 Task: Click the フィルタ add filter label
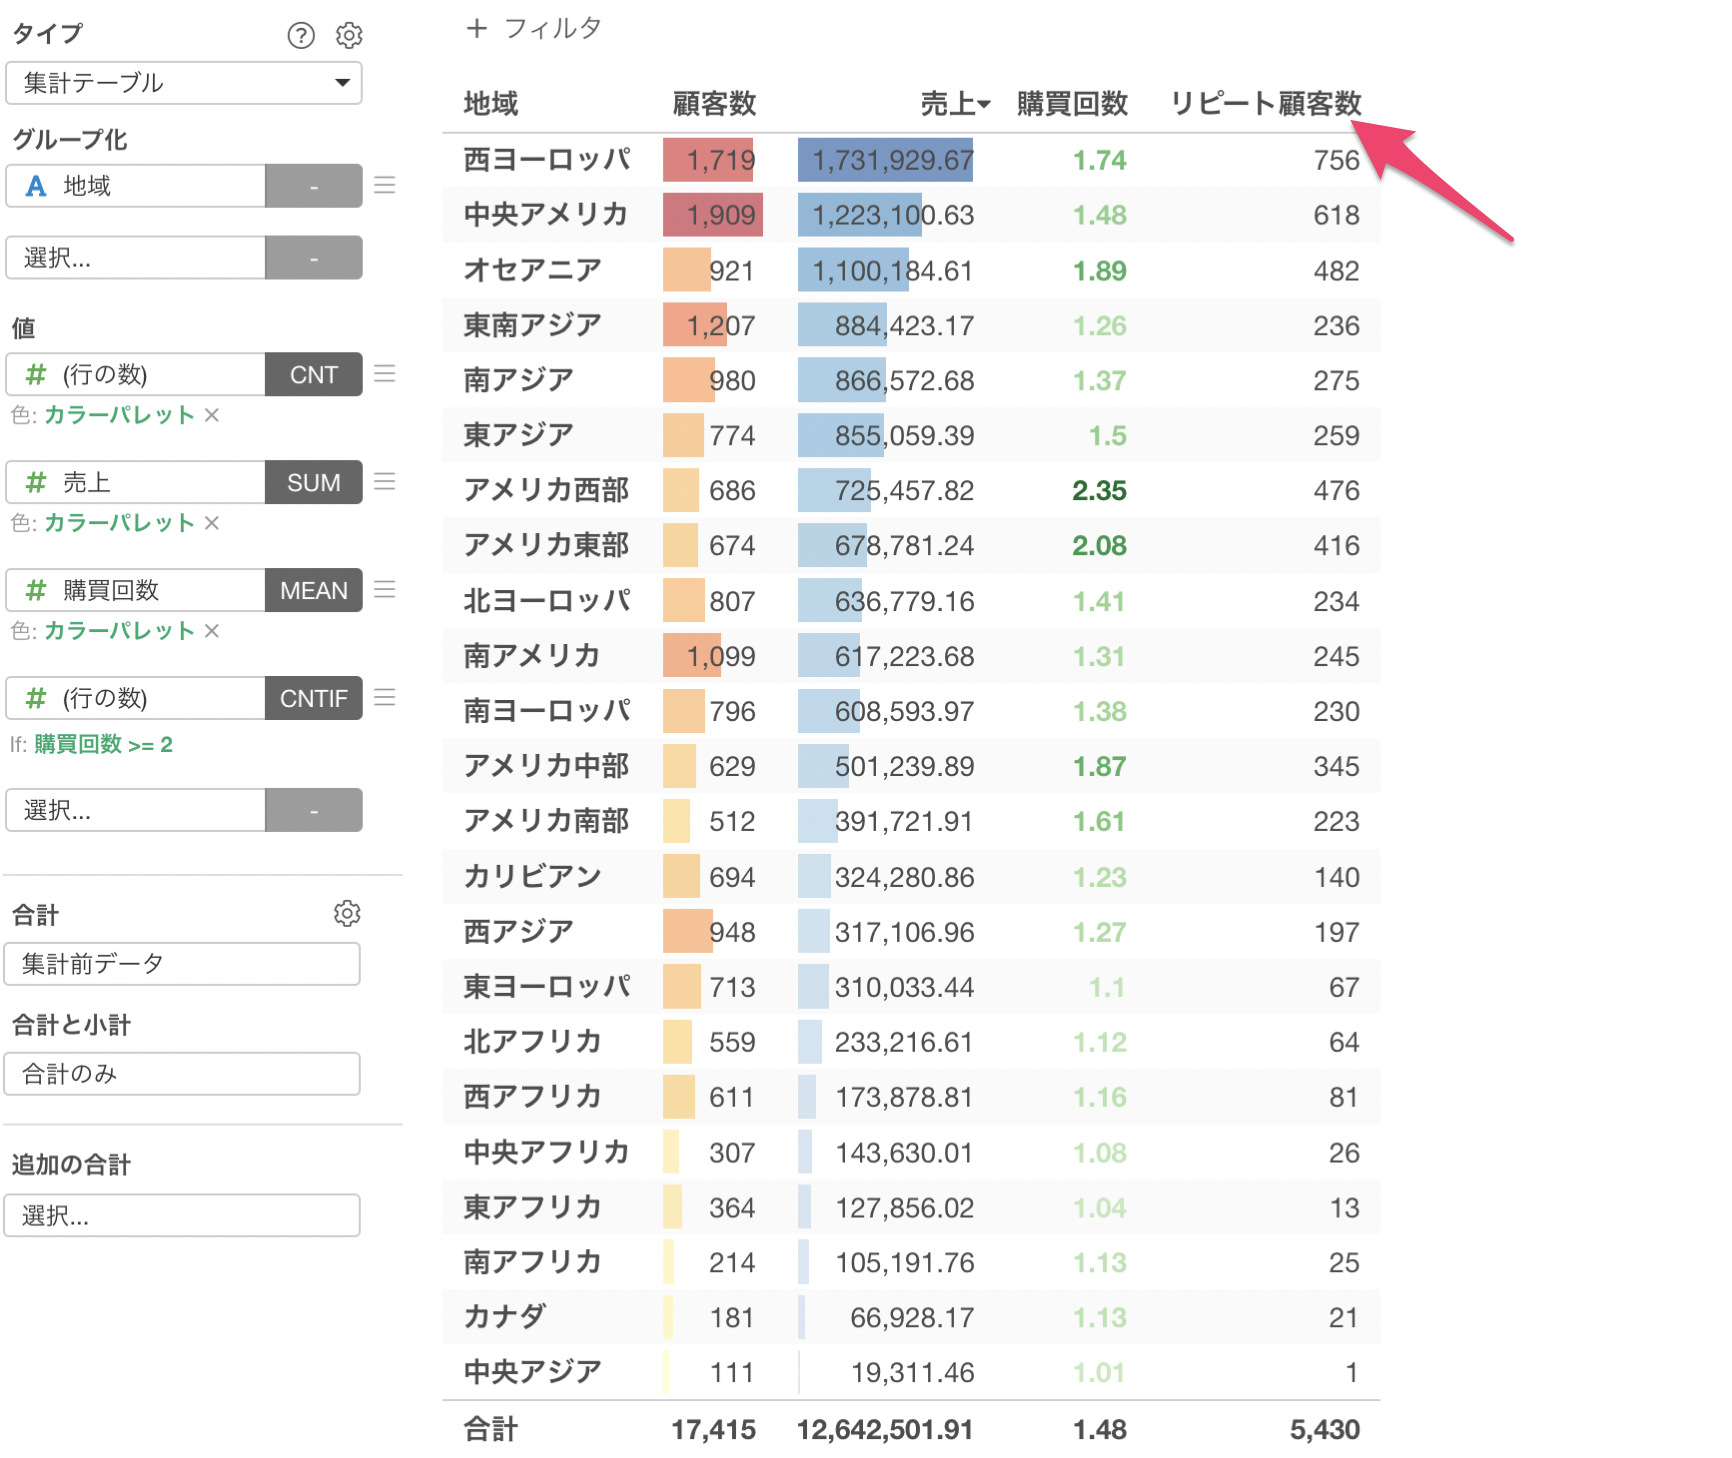pos(552,28)
